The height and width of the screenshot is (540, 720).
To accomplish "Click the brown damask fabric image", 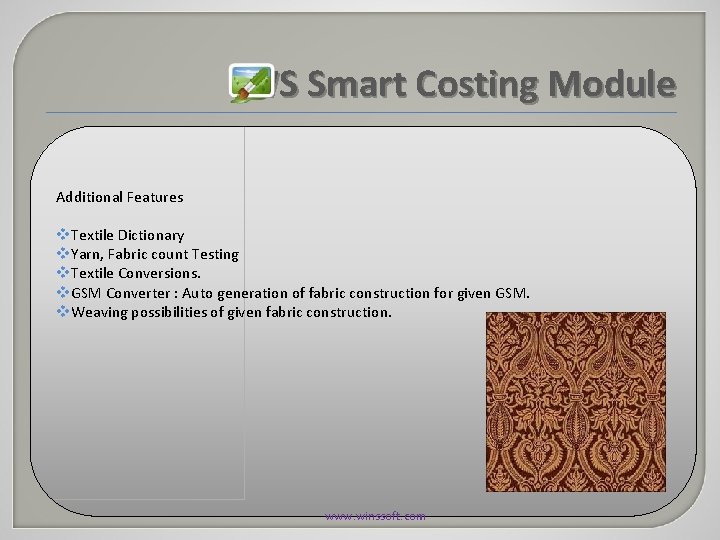I will click(576, 402).
